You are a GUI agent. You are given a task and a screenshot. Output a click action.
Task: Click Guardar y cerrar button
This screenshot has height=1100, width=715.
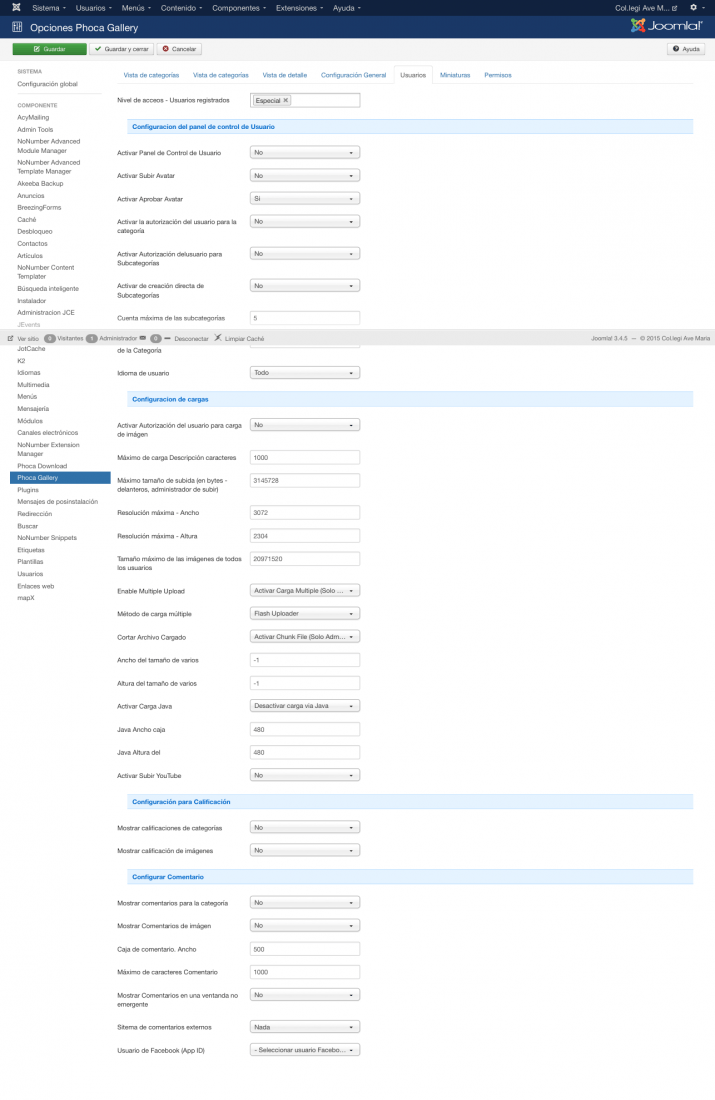tap(121, 49)
